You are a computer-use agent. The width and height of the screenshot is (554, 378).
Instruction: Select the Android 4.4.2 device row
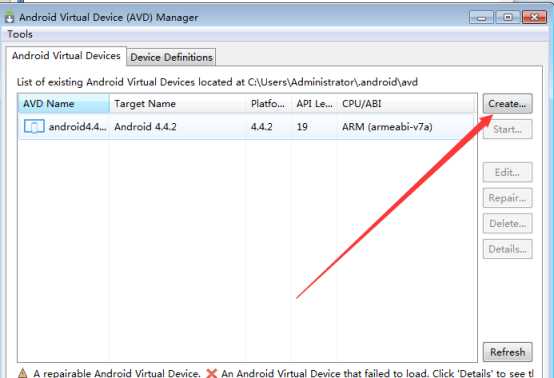(x=247, y=126)
